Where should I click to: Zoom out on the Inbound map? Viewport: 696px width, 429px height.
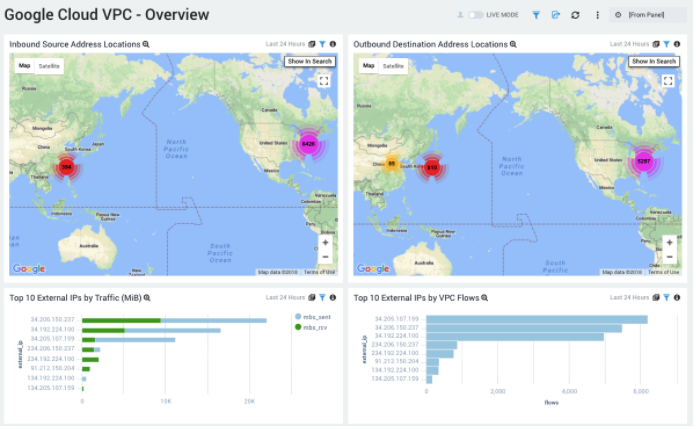pos(325,257)
